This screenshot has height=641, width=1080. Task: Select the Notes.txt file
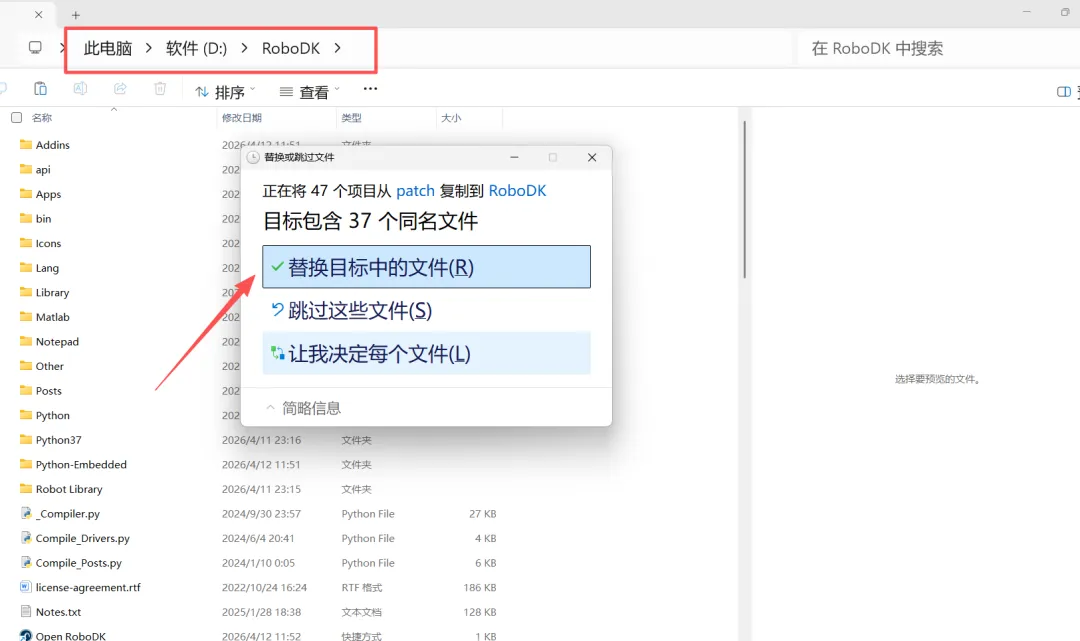(58, 612)
